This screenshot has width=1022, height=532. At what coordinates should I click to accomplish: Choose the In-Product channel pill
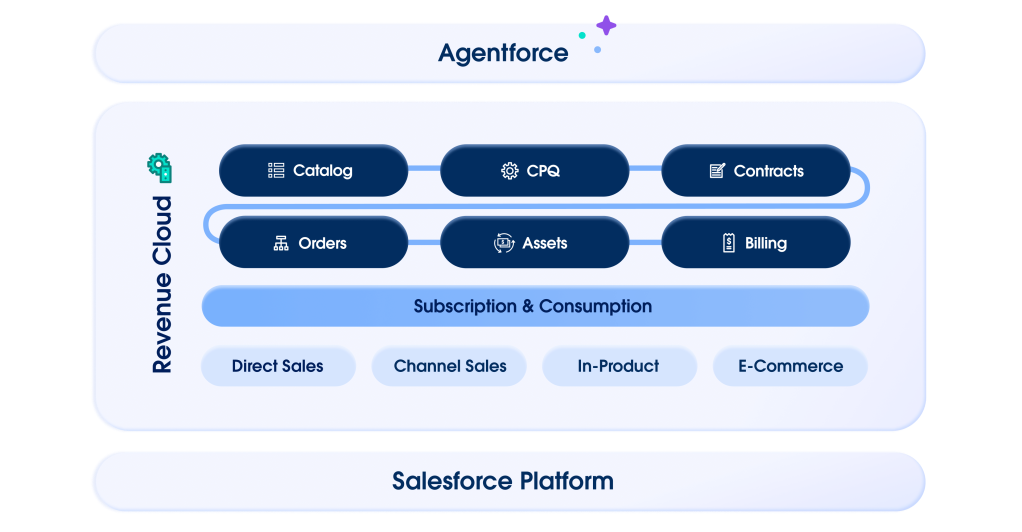tap(618, 366)
